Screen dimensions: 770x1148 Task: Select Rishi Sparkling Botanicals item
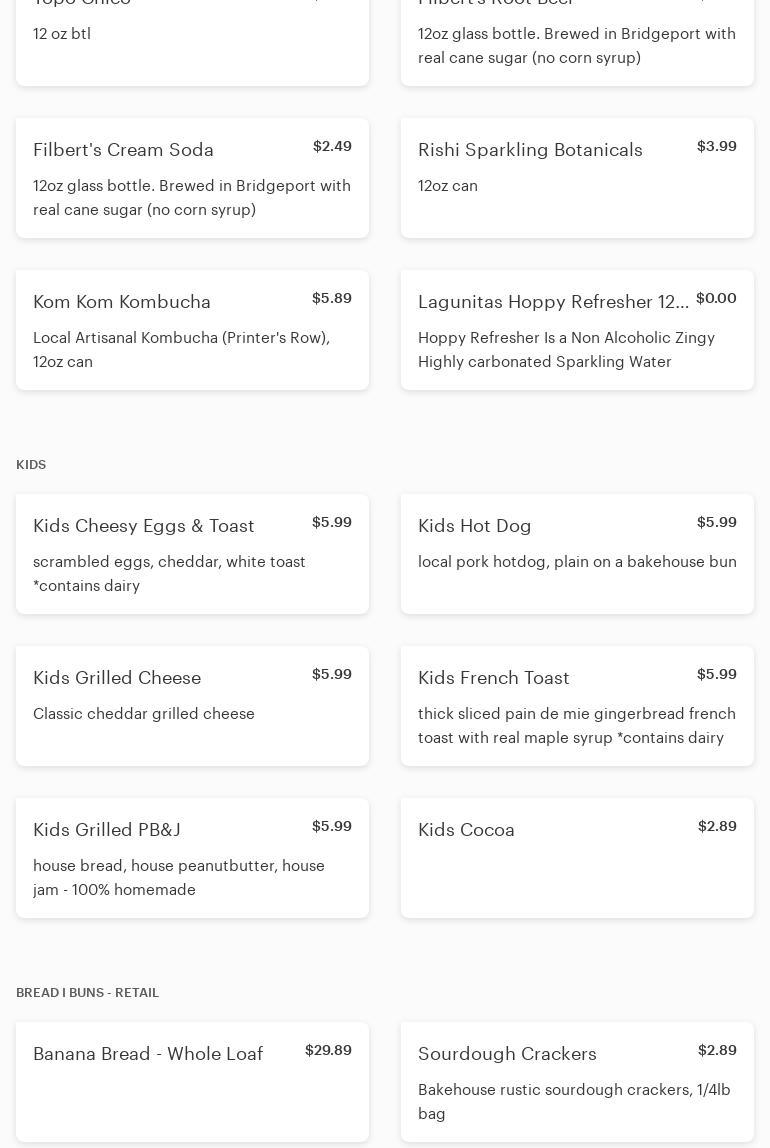coord(577,178)
